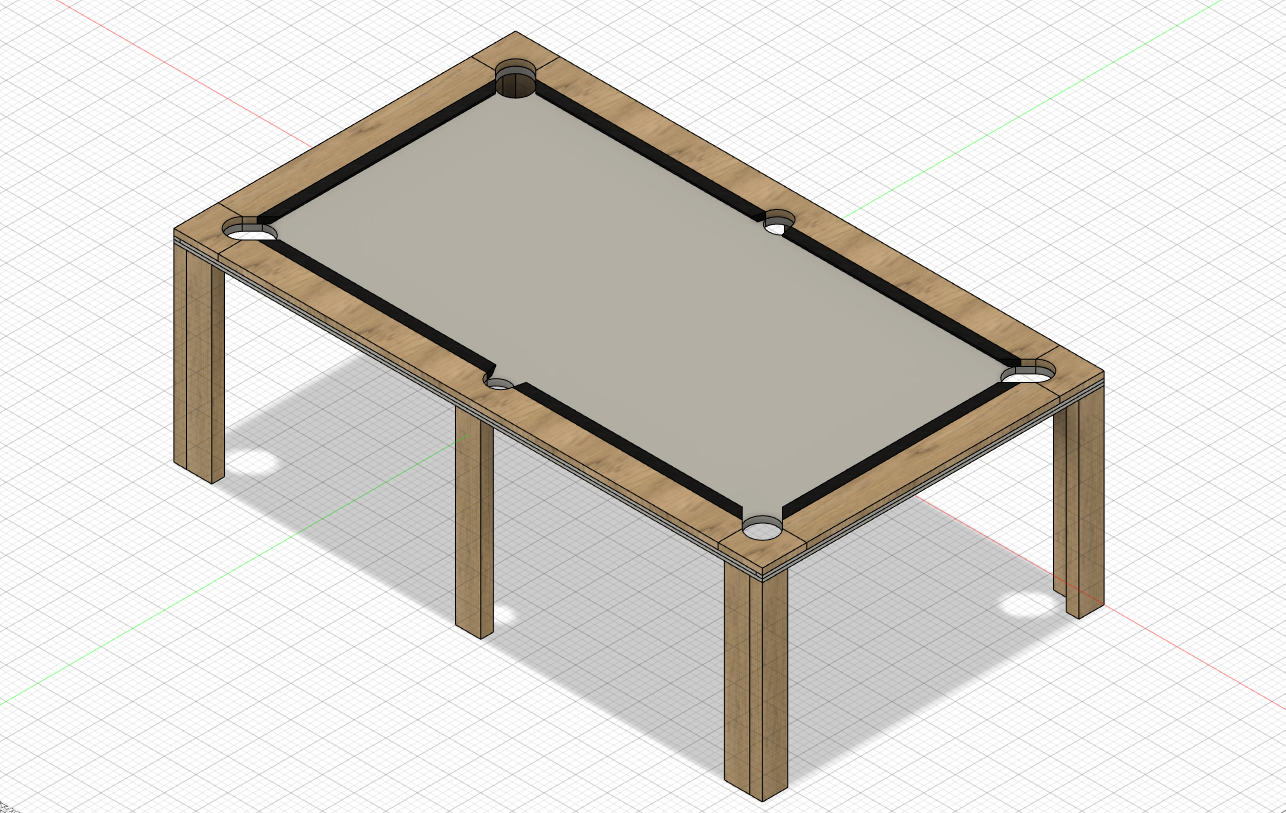Select the leftmost corner pocket
Screen dimensions: 1286x813
pos(250,231)
